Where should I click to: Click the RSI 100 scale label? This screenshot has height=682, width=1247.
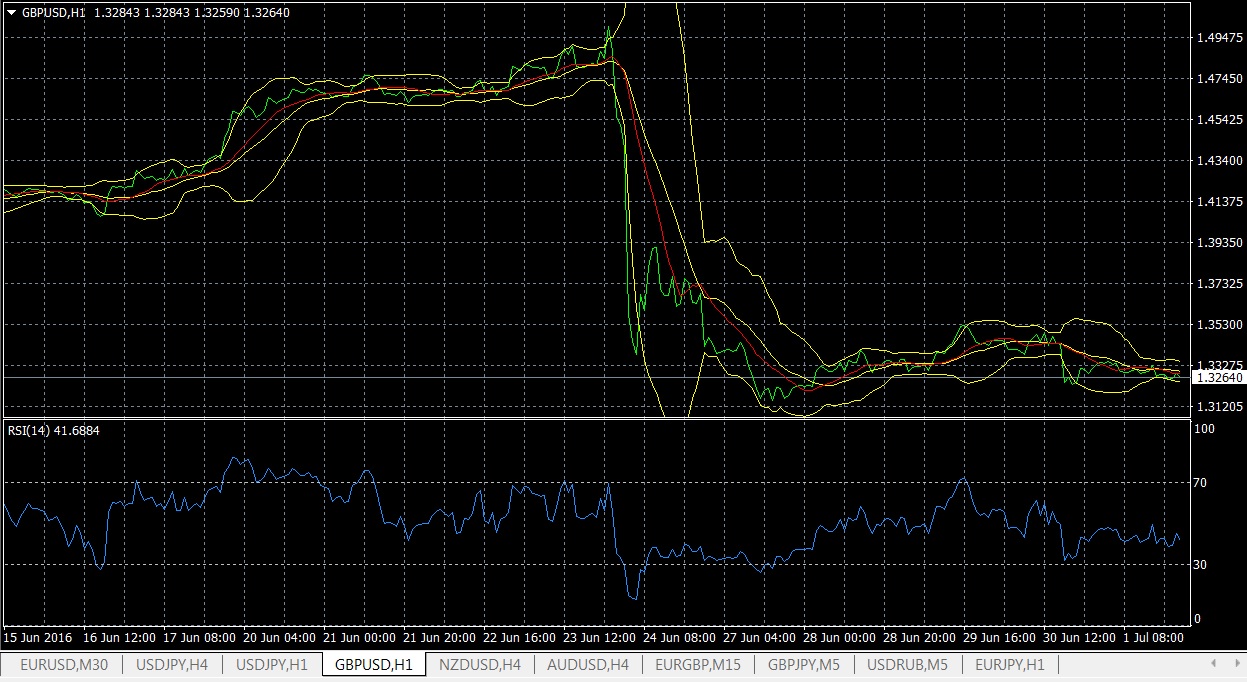click(1206, 429)
